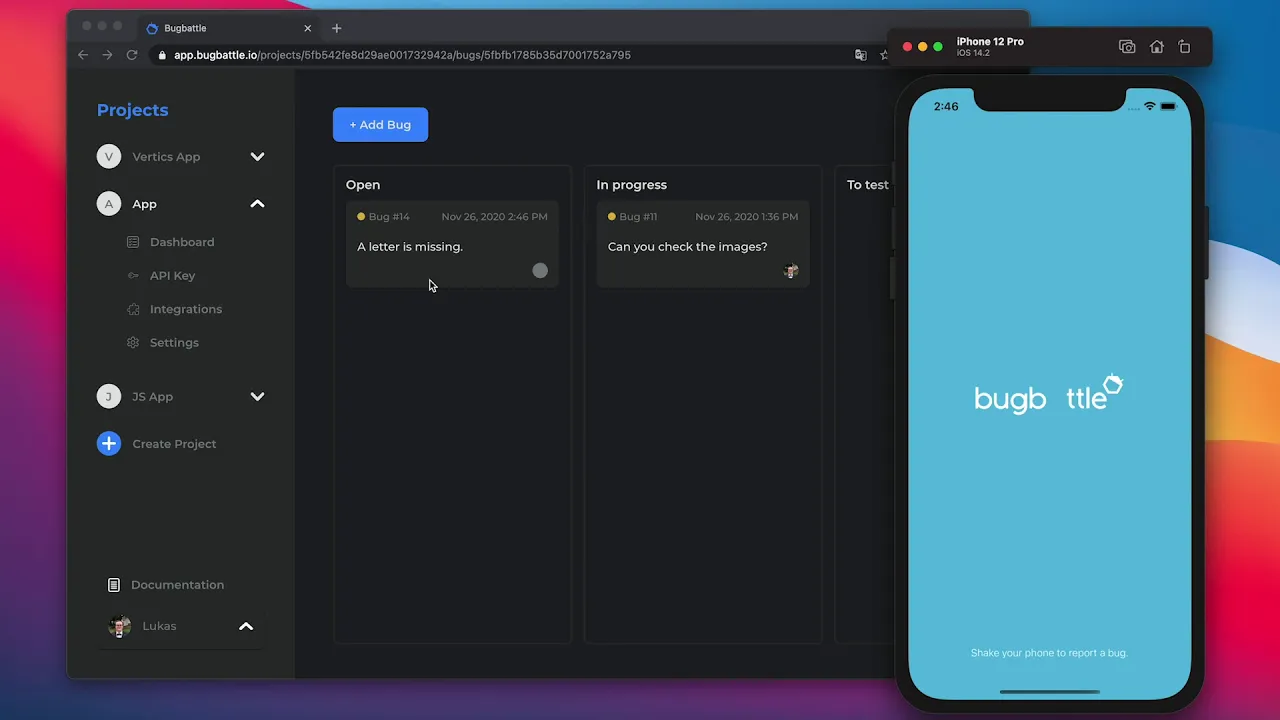The image size is (1280, 720).
Task: Select the Vertics App project avatar
Action: 109,157
